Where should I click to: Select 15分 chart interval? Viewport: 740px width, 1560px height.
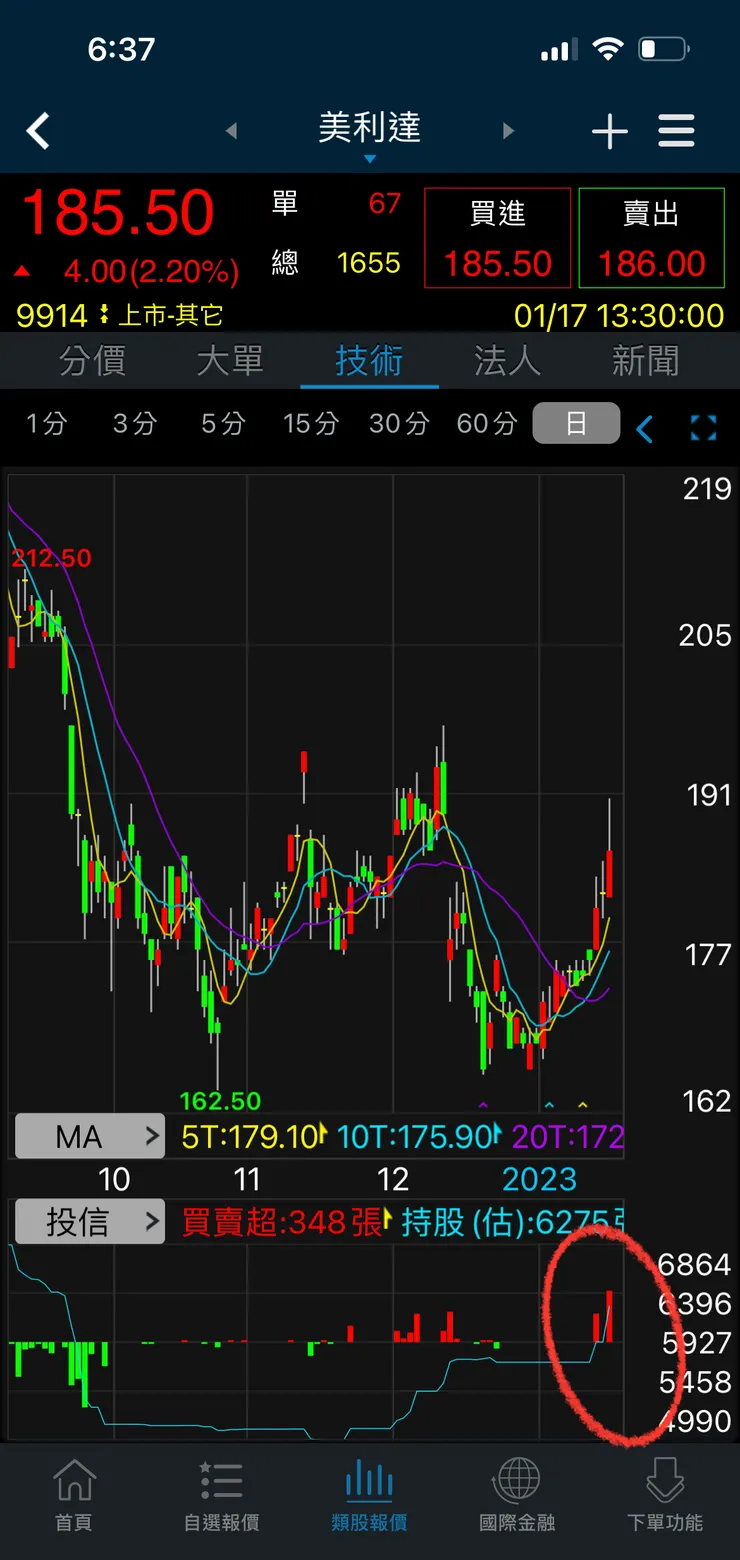(x=311, y=424)
